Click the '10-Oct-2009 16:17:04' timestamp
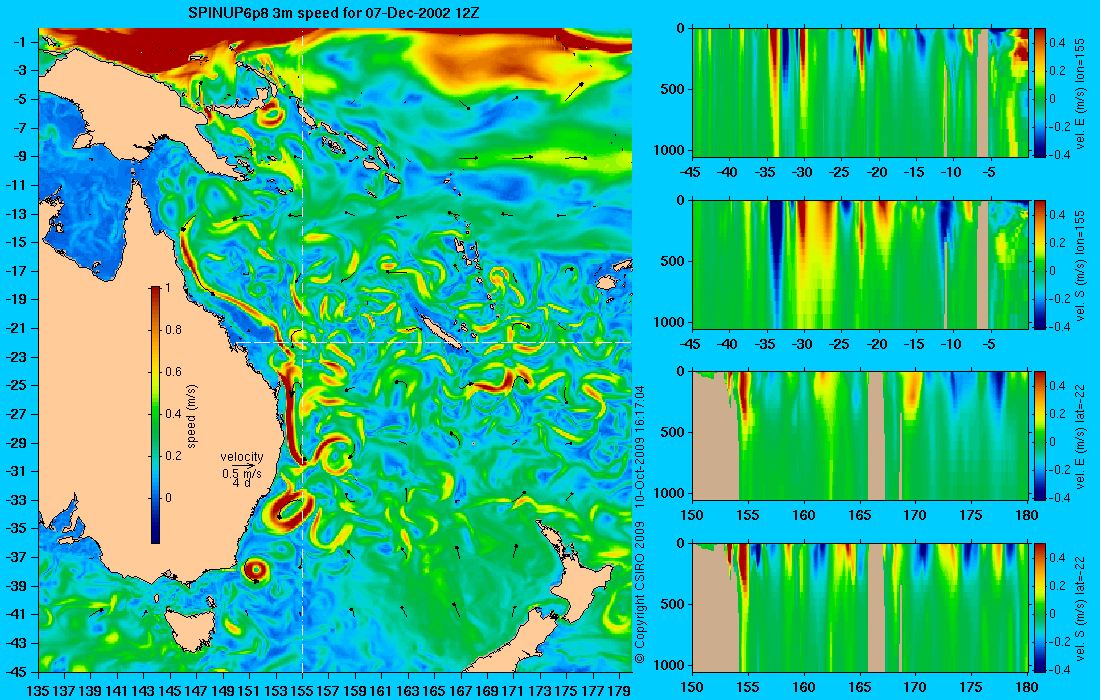The width and height of the screenshot is (1100, 700). tap(639, 445)
